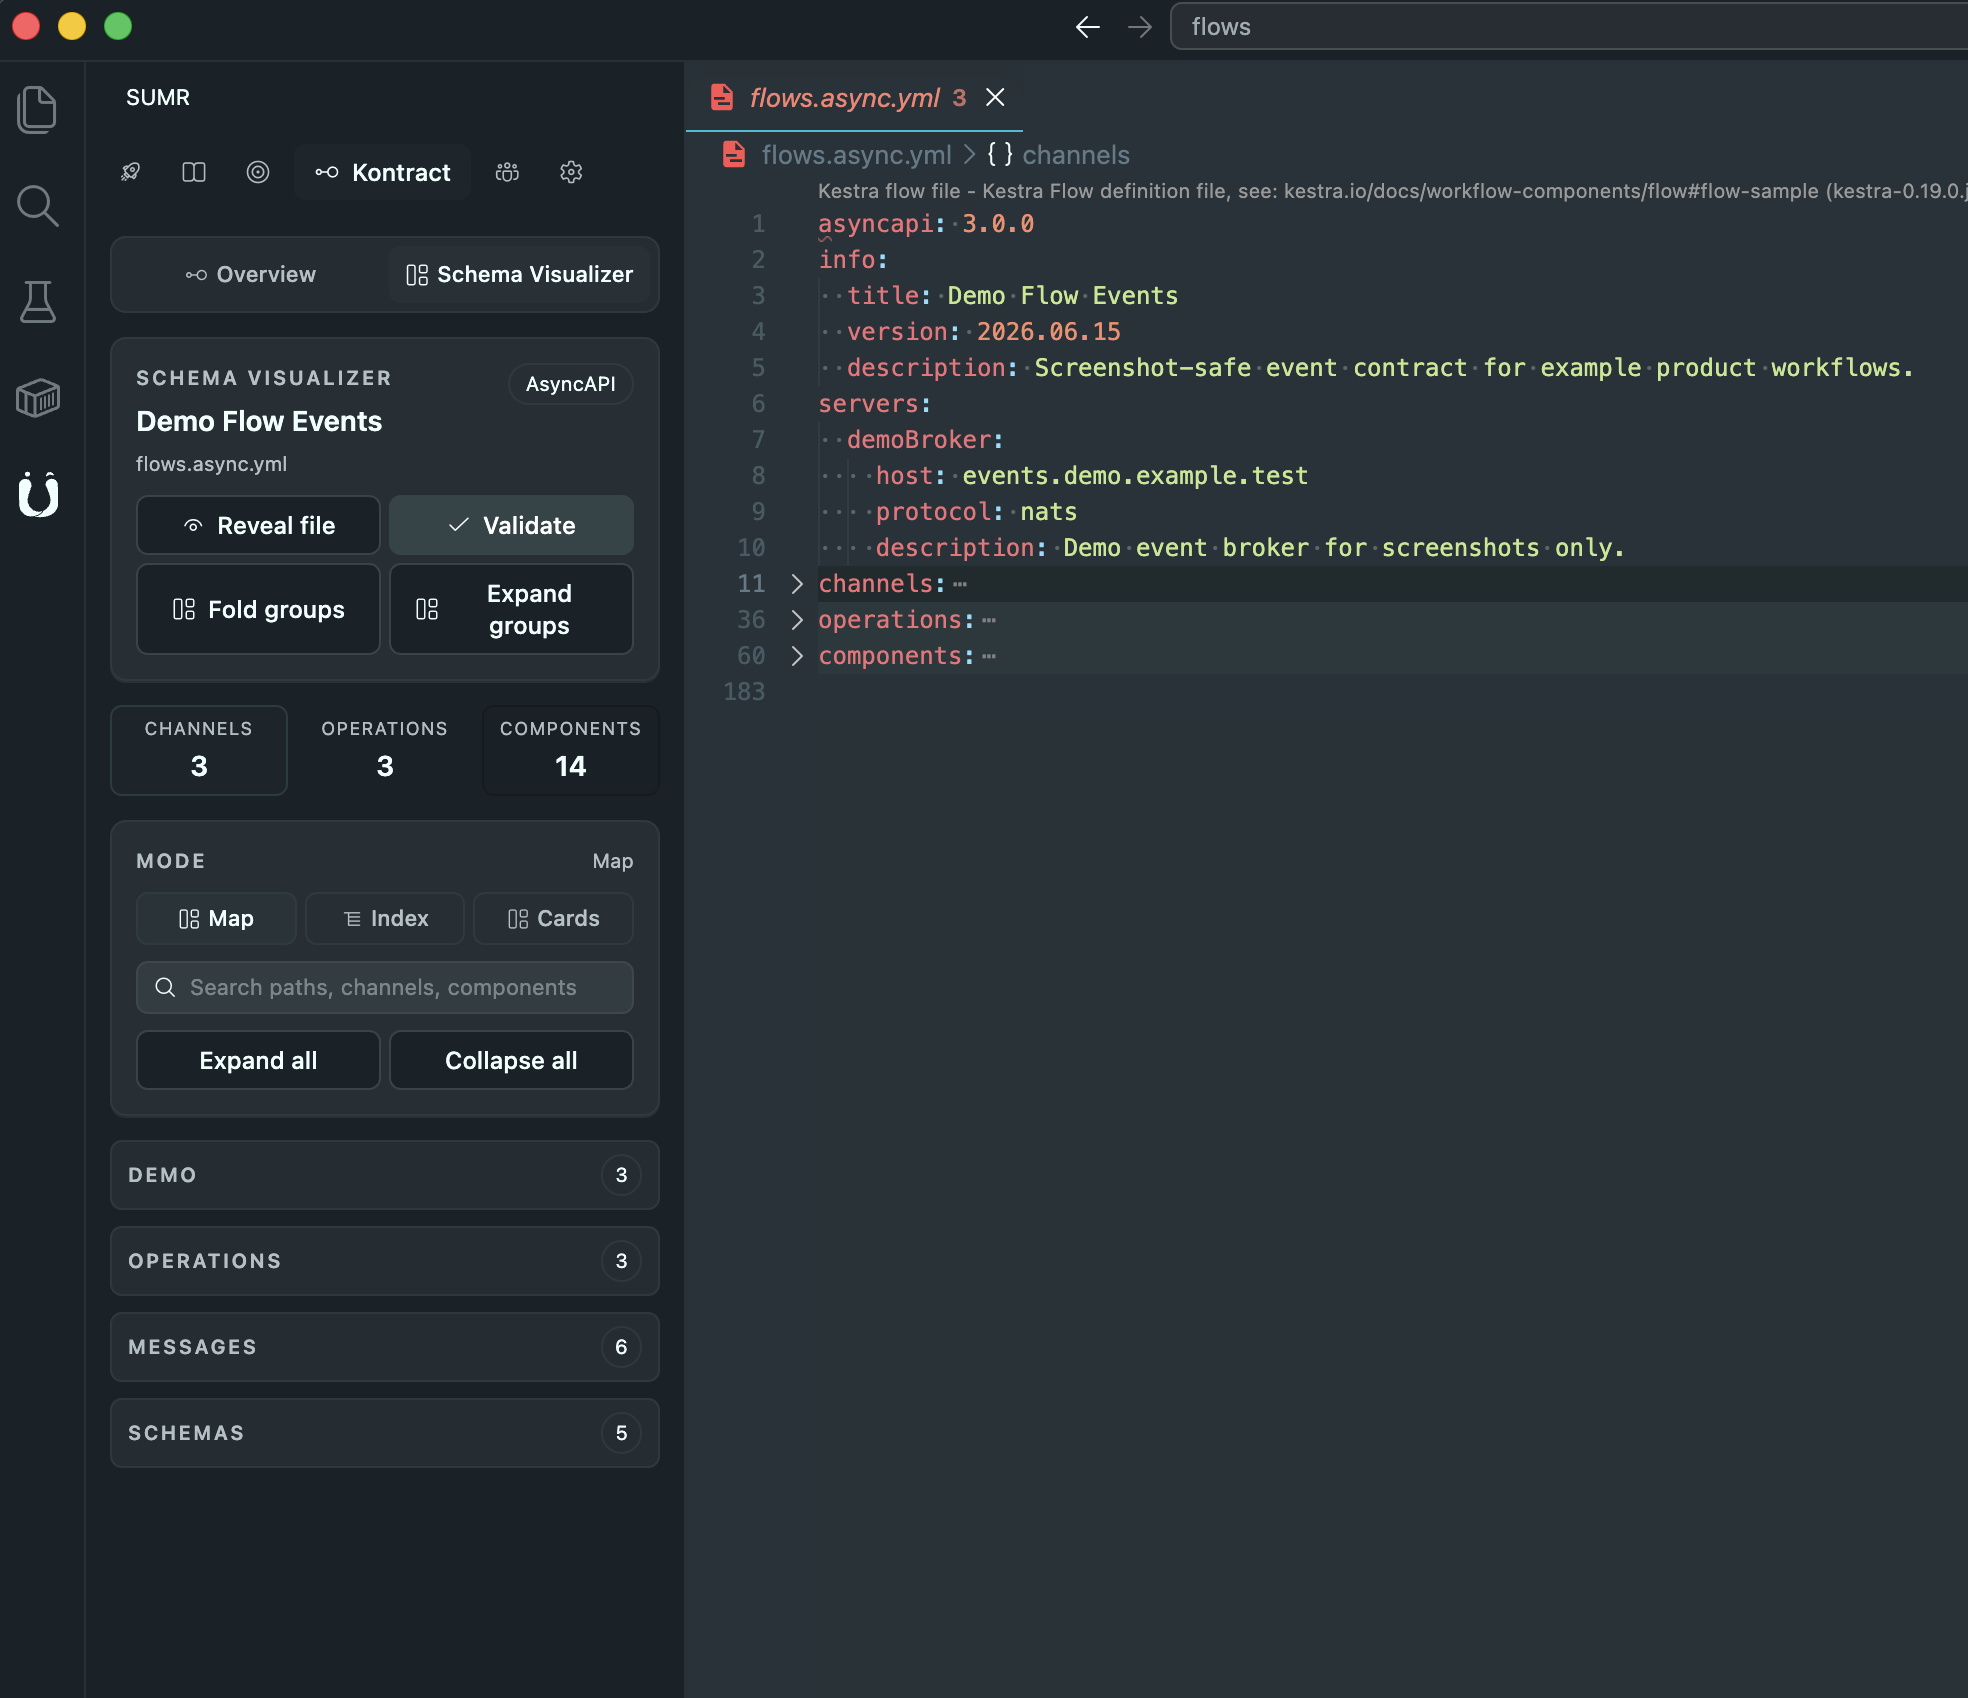Viewport: 1968px width, 1698px height.
Task: Click the Expand all button
Action: click(x=258, y=1060)
